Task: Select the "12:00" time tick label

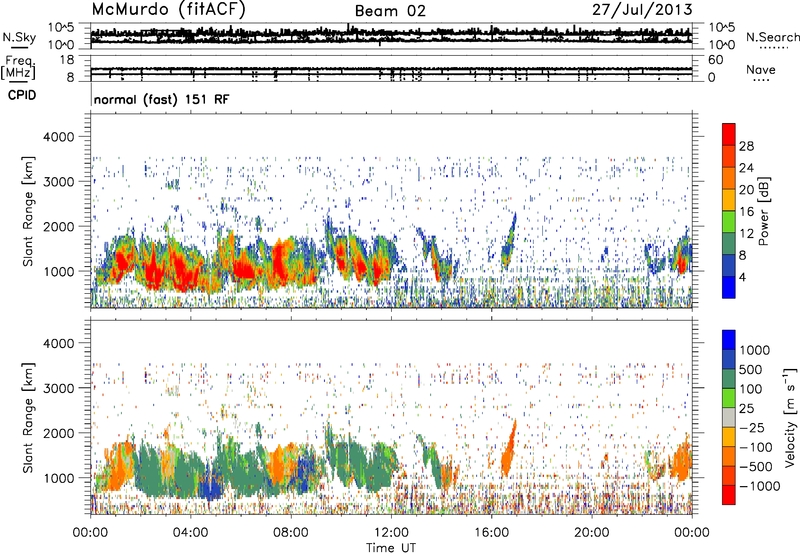Action: pos(391,533)
